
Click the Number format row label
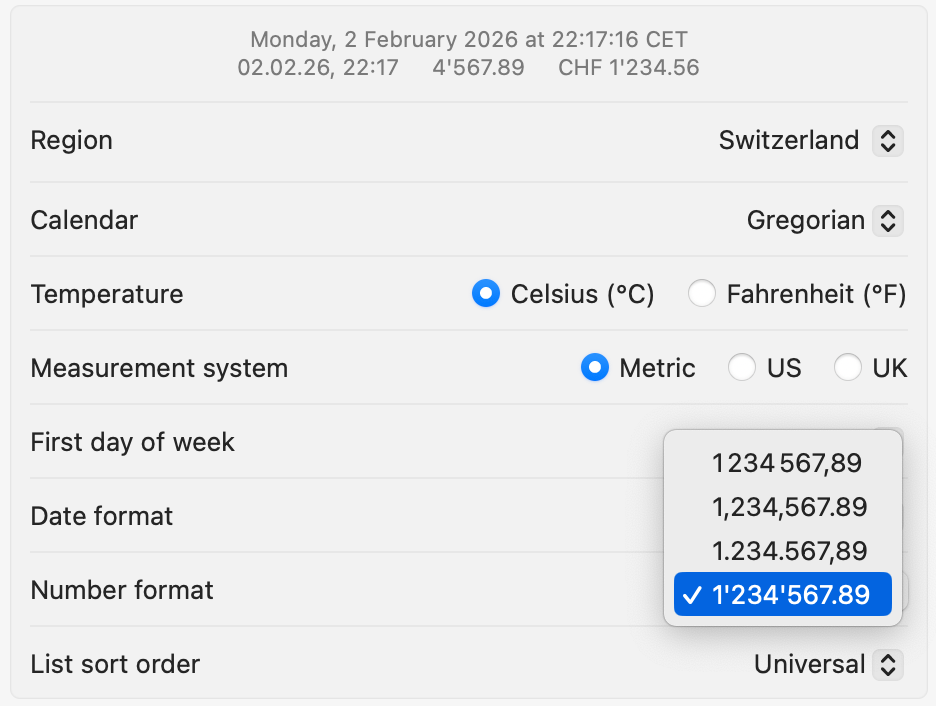(x=122, y=590)
